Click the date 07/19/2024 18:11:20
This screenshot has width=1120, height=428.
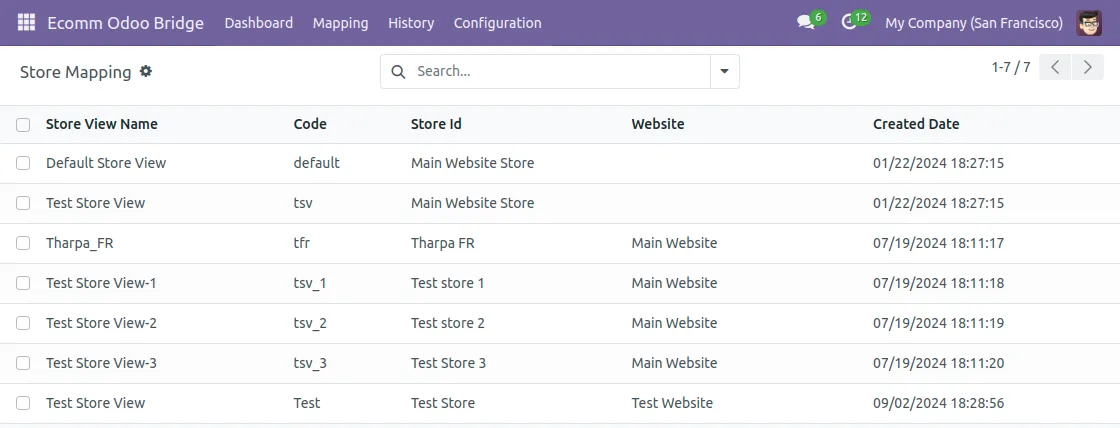coord(939,363)
